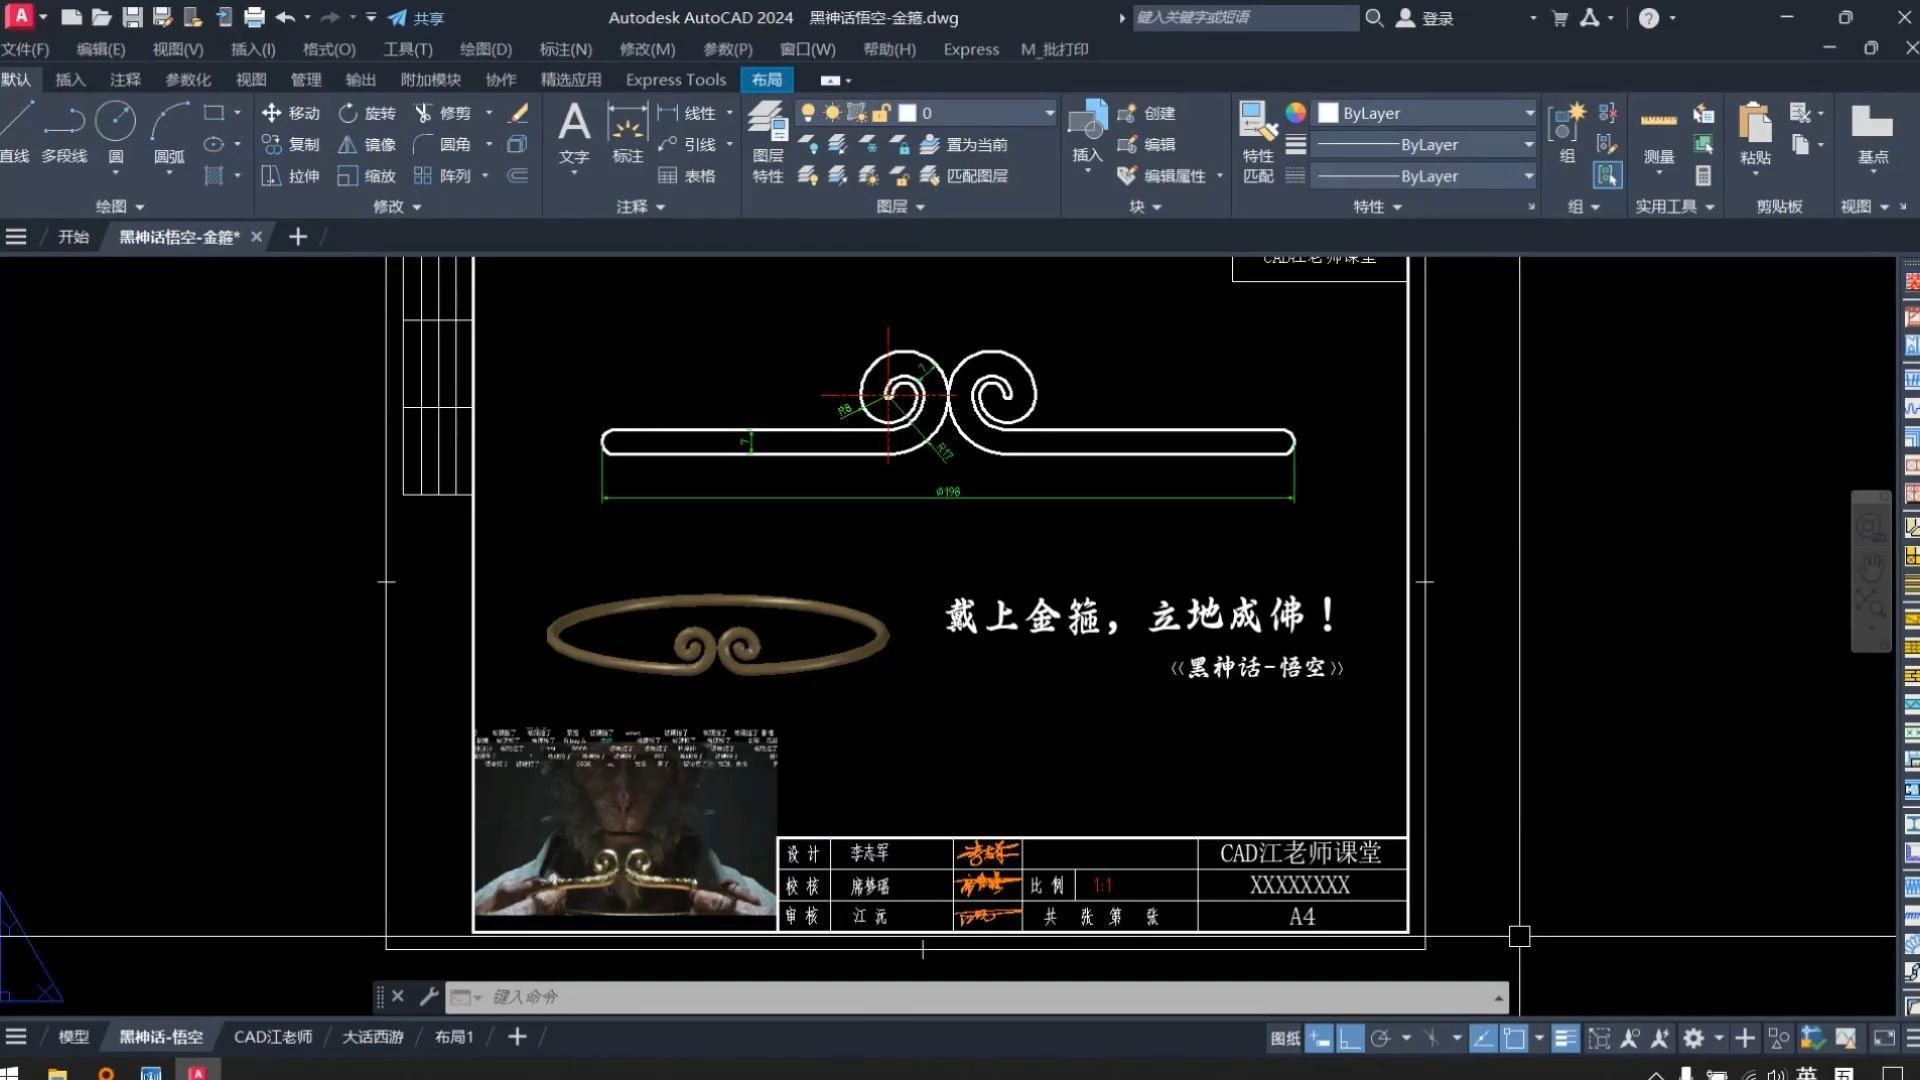Image resolution: width=1920 pixels, height=1080 pixels.
Task: Select the Arc (圆弧) tool
Action: (169, 131)
